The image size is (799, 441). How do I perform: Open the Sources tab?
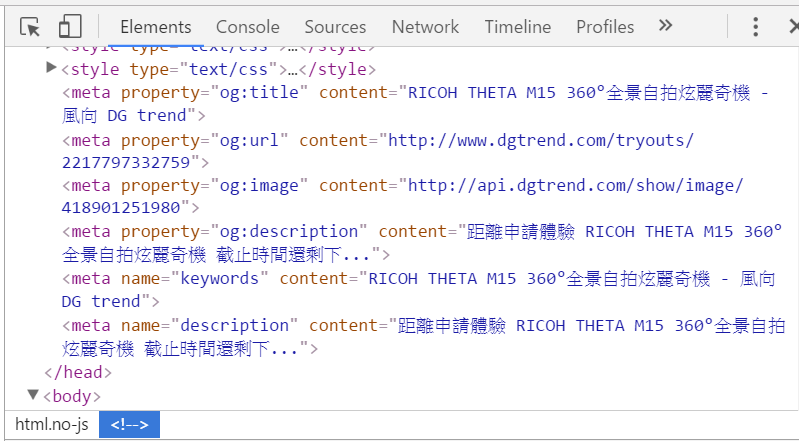(x=335, y=27)
